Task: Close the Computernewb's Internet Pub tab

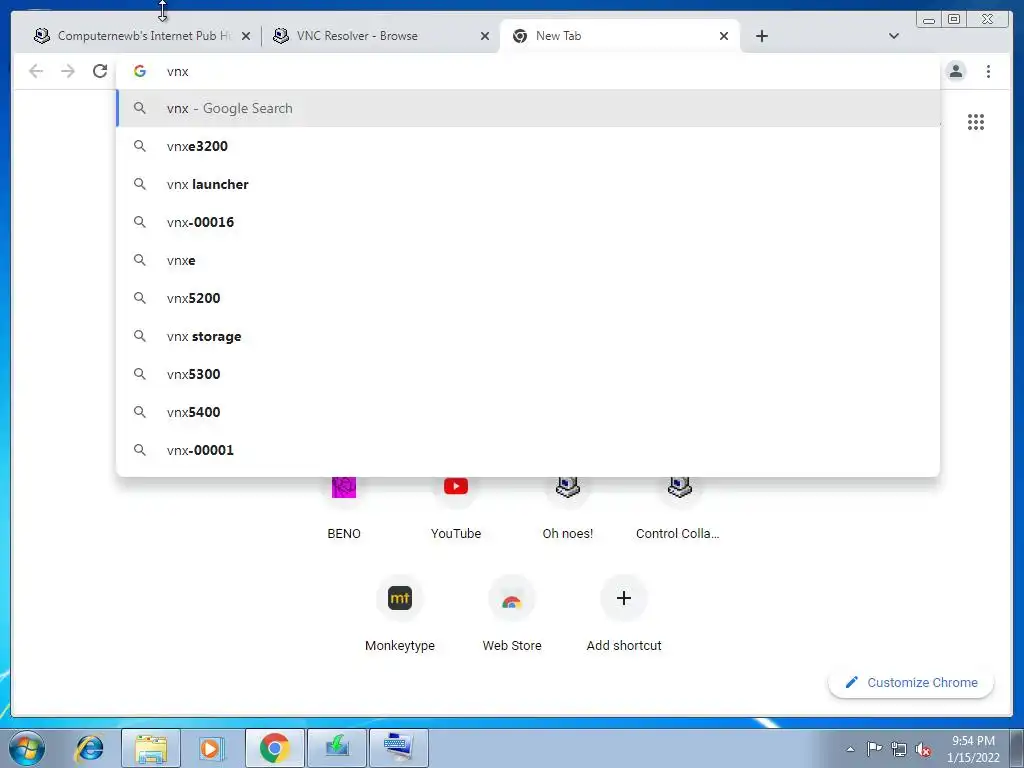Action: (x=246, y=36)
